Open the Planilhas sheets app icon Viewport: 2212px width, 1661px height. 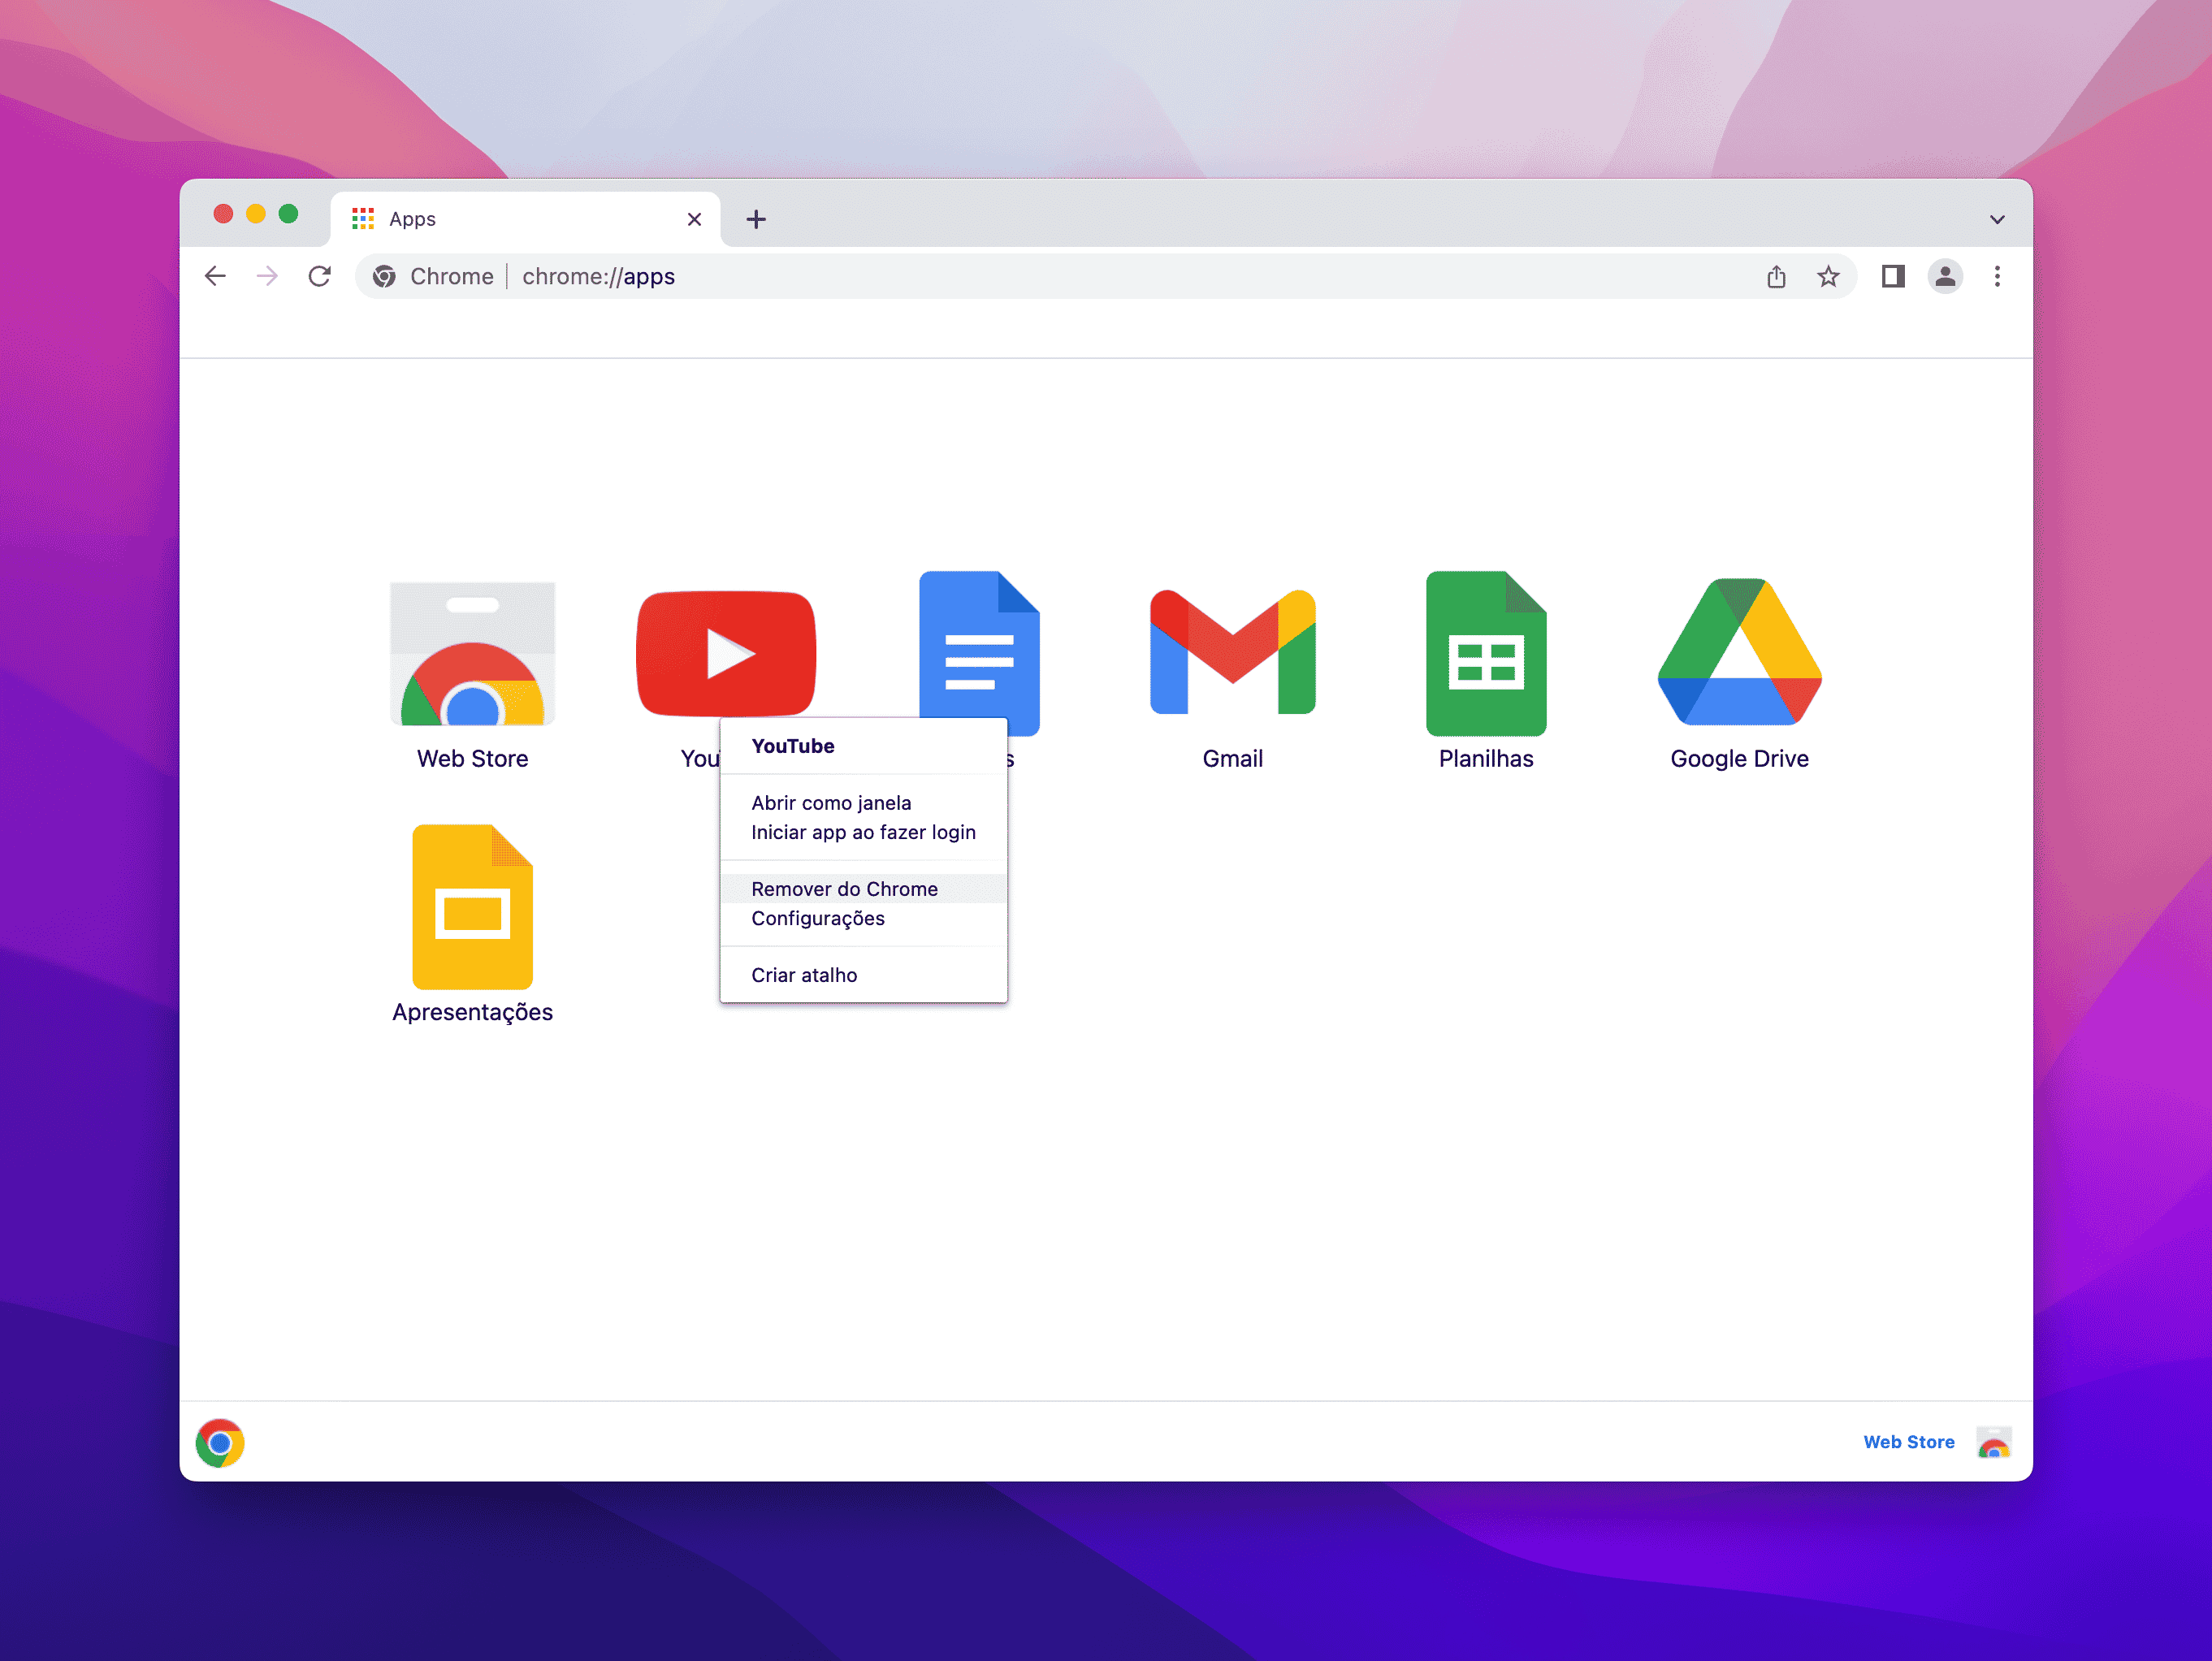tap(1486, 653)
